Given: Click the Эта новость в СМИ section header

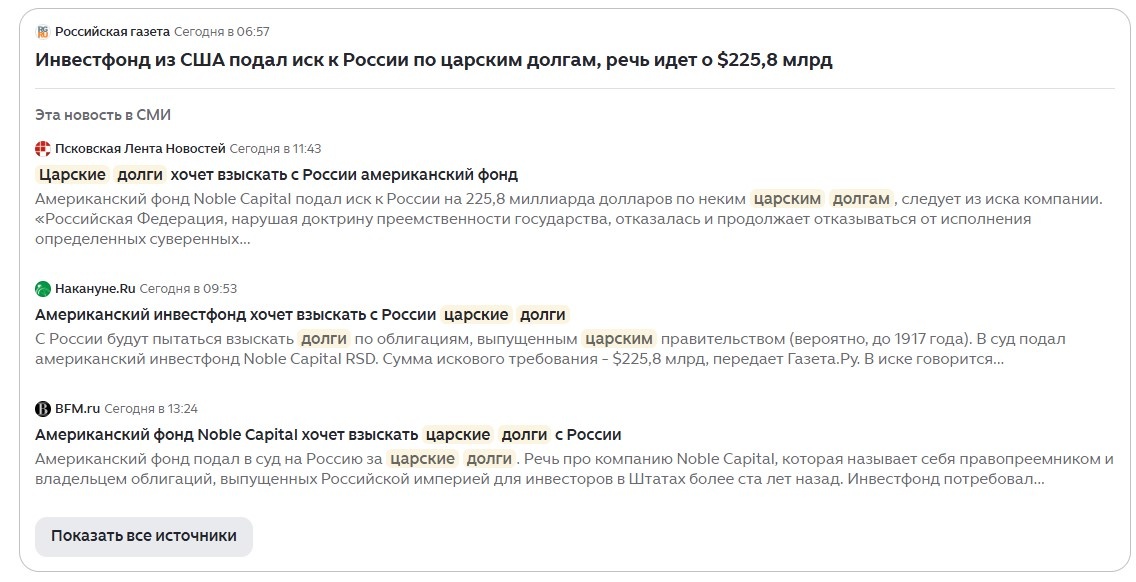Looking at the screenshot, I should click(x=103, y=114).
